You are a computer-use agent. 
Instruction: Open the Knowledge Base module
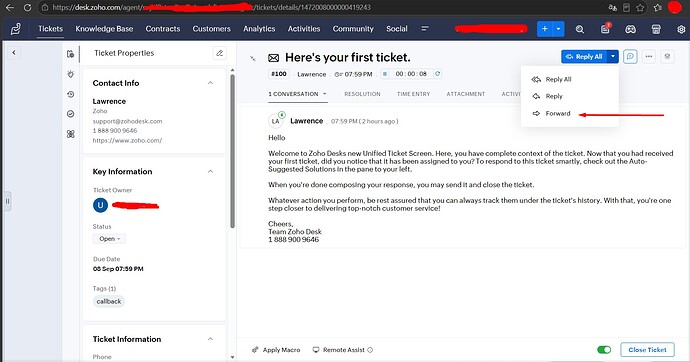(104, 29)
